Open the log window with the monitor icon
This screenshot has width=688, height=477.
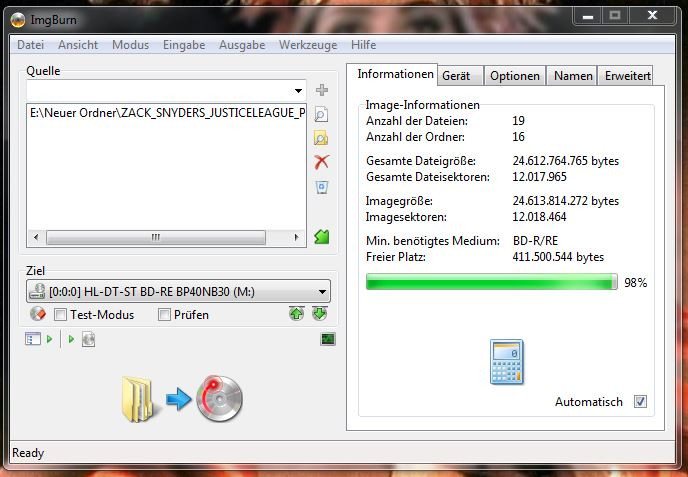coord(328,339)
